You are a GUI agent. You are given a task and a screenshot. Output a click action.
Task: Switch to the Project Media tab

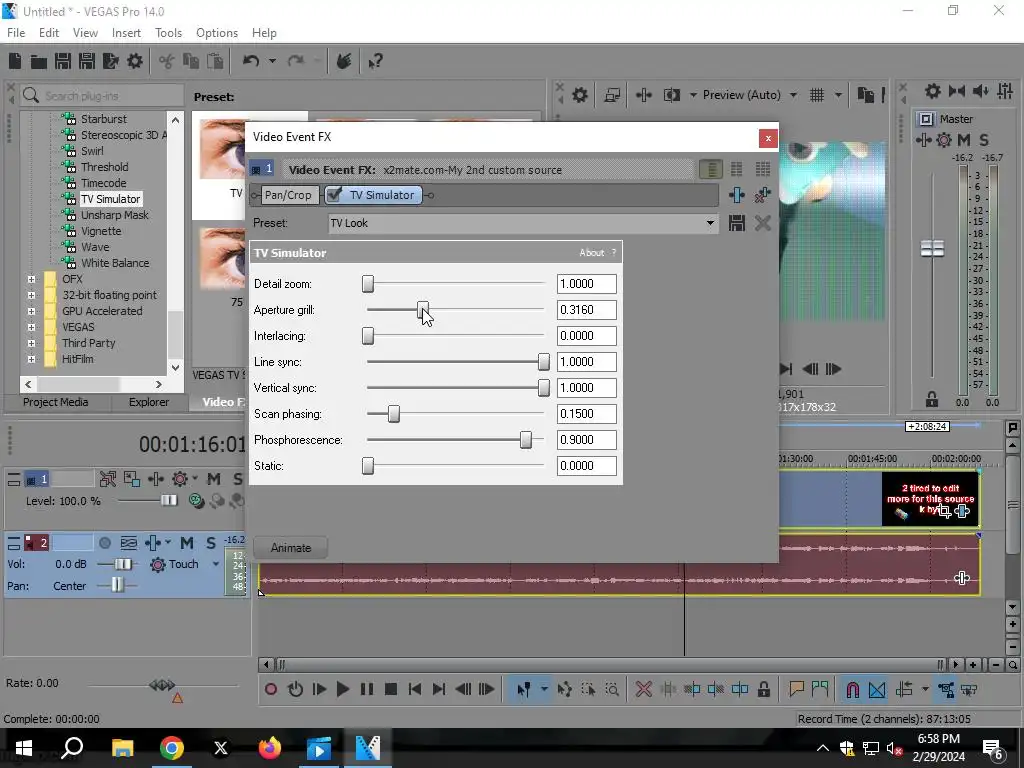click(x=56, y=402)
